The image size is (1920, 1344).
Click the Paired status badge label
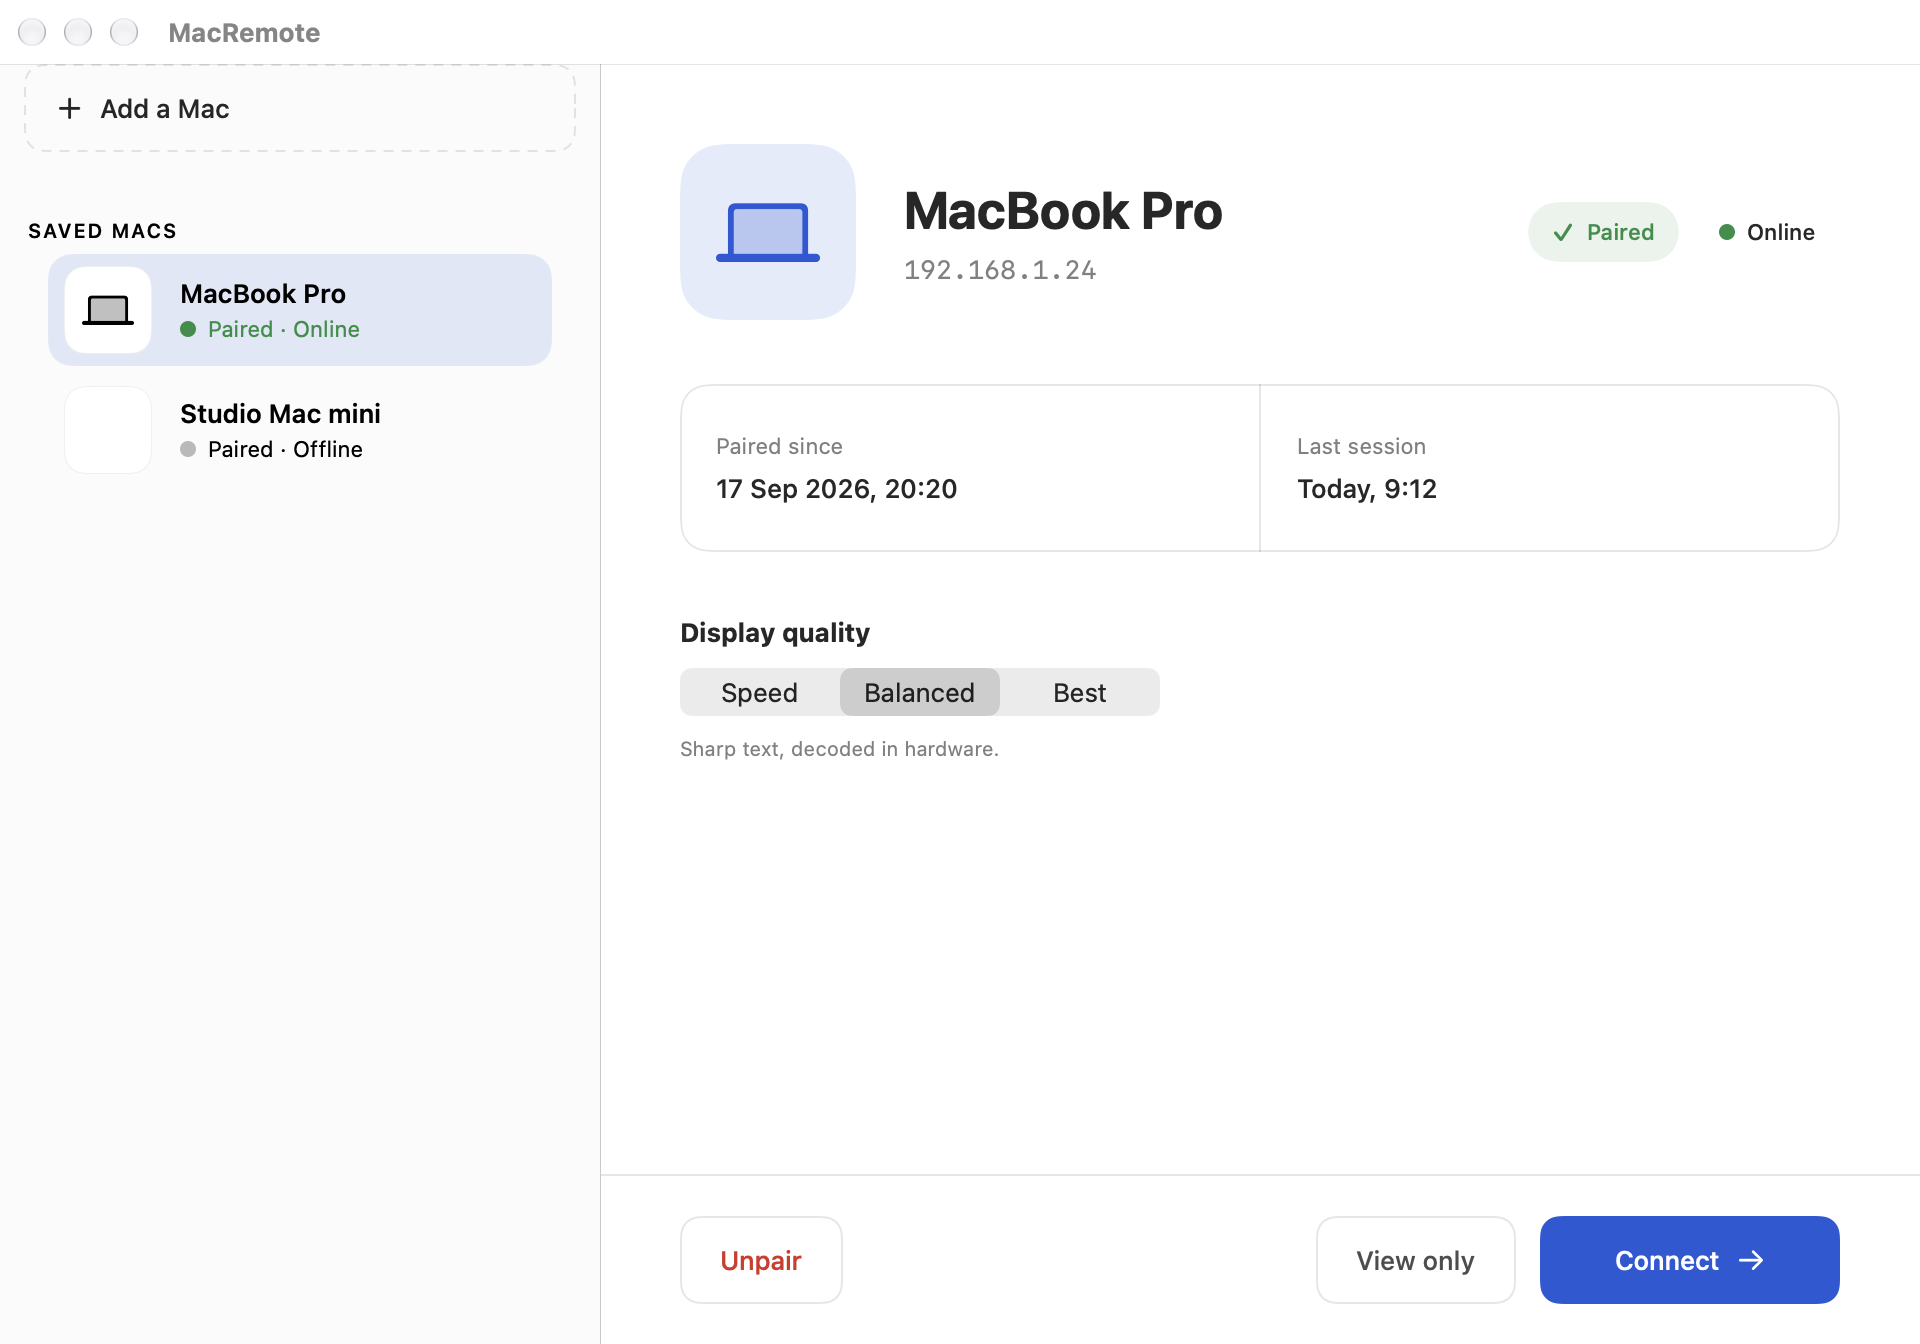point(1620,232)
